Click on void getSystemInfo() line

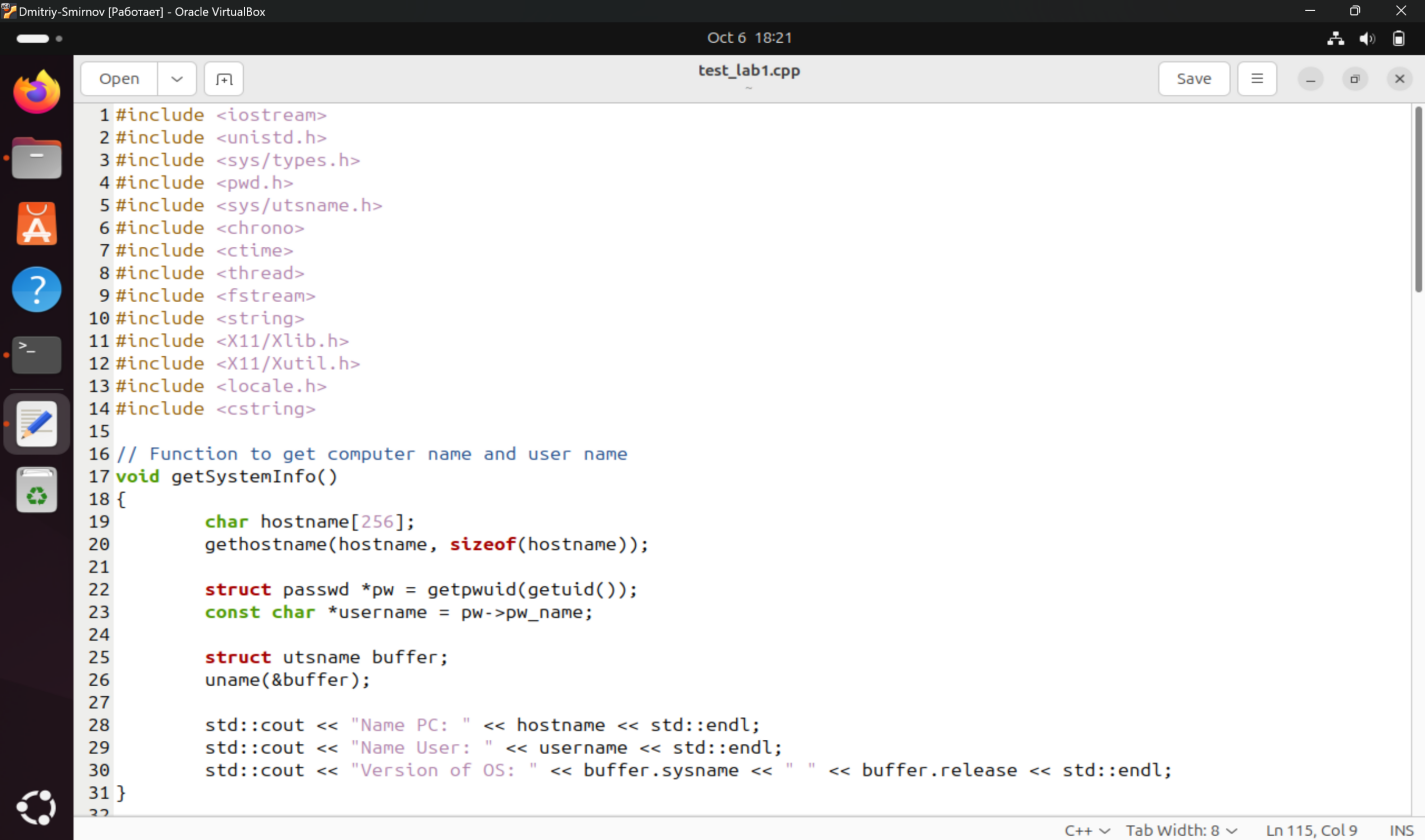227,477
